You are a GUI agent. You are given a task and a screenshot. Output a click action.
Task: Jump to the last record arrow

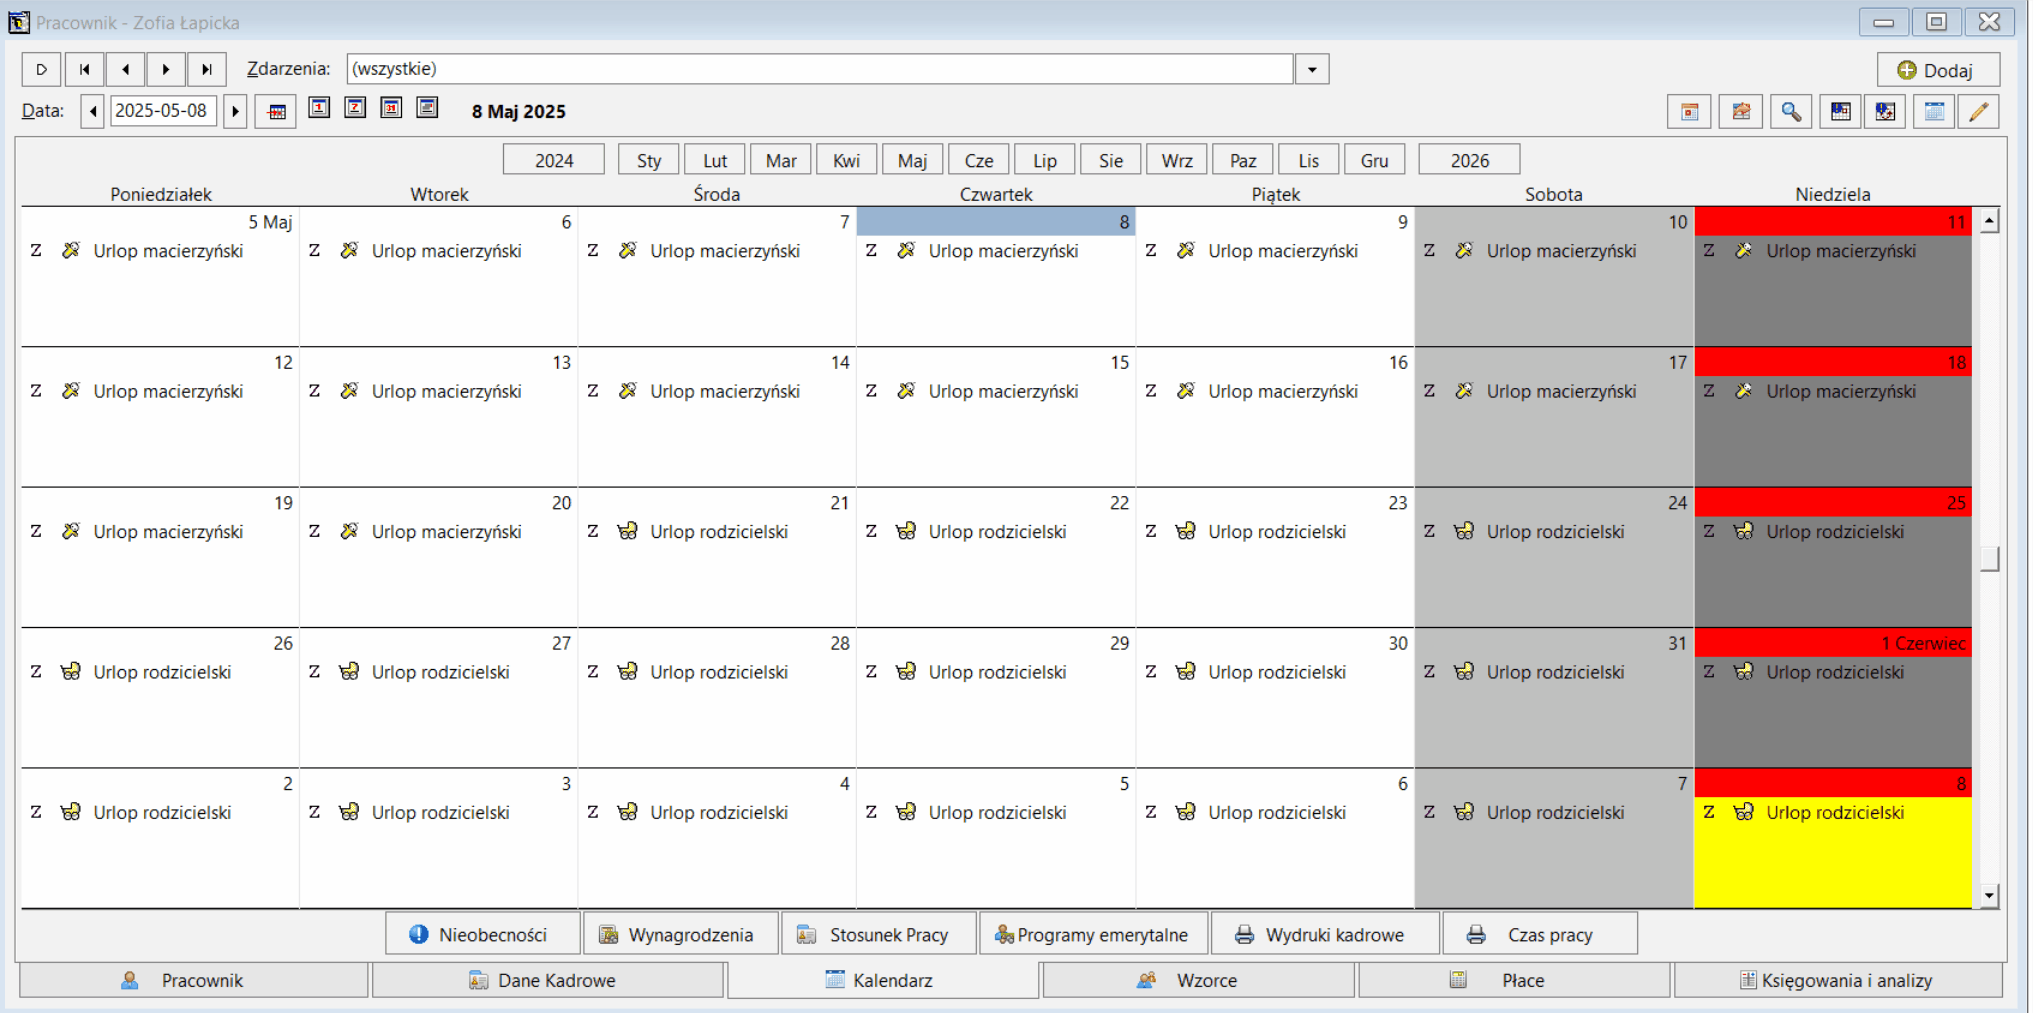click(207, 69)
